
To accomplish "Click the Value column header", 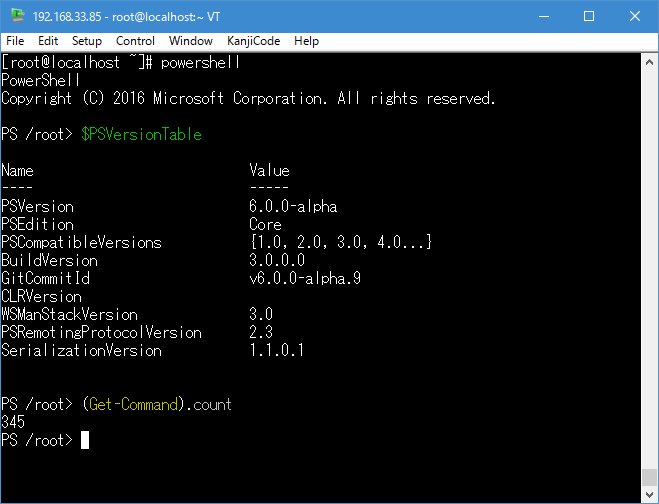I will pyautogui.click(x=269, y=171).
